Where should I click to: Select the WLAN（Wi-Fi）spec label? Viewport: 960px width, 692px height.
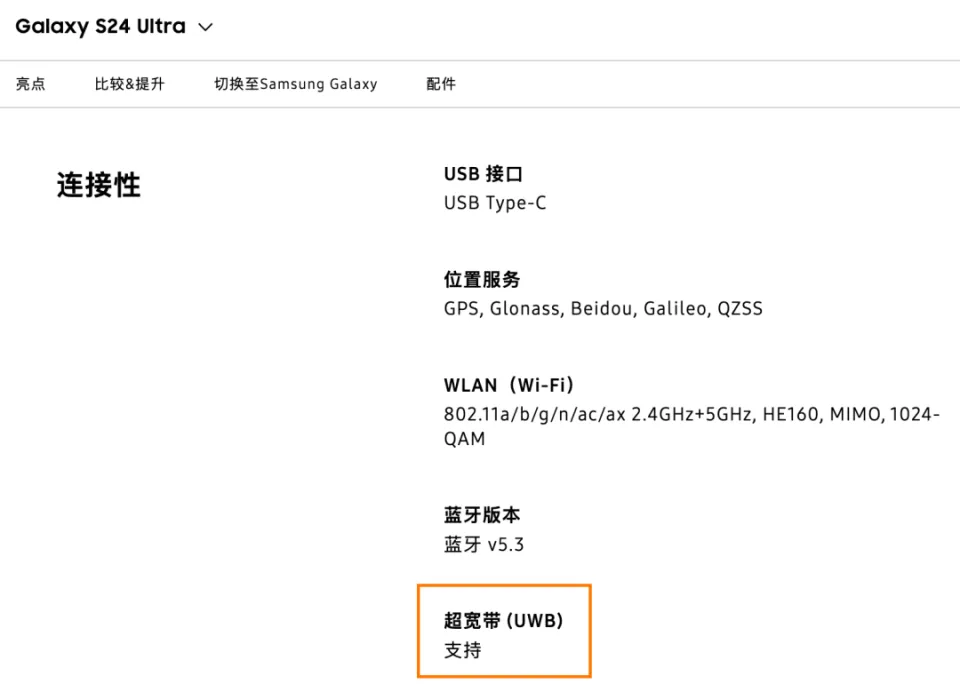click(x=509, y=386)
